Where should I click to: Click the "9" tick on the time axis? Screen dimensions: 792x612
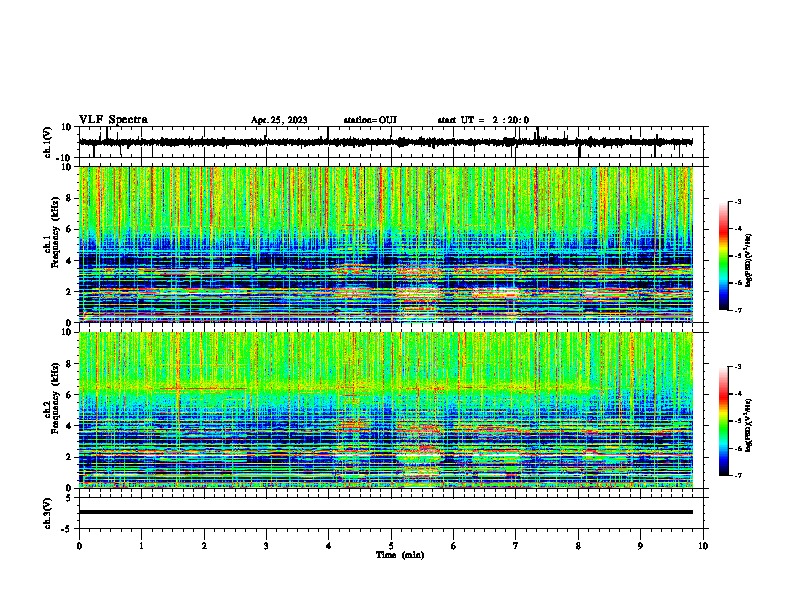coord(640,546)
